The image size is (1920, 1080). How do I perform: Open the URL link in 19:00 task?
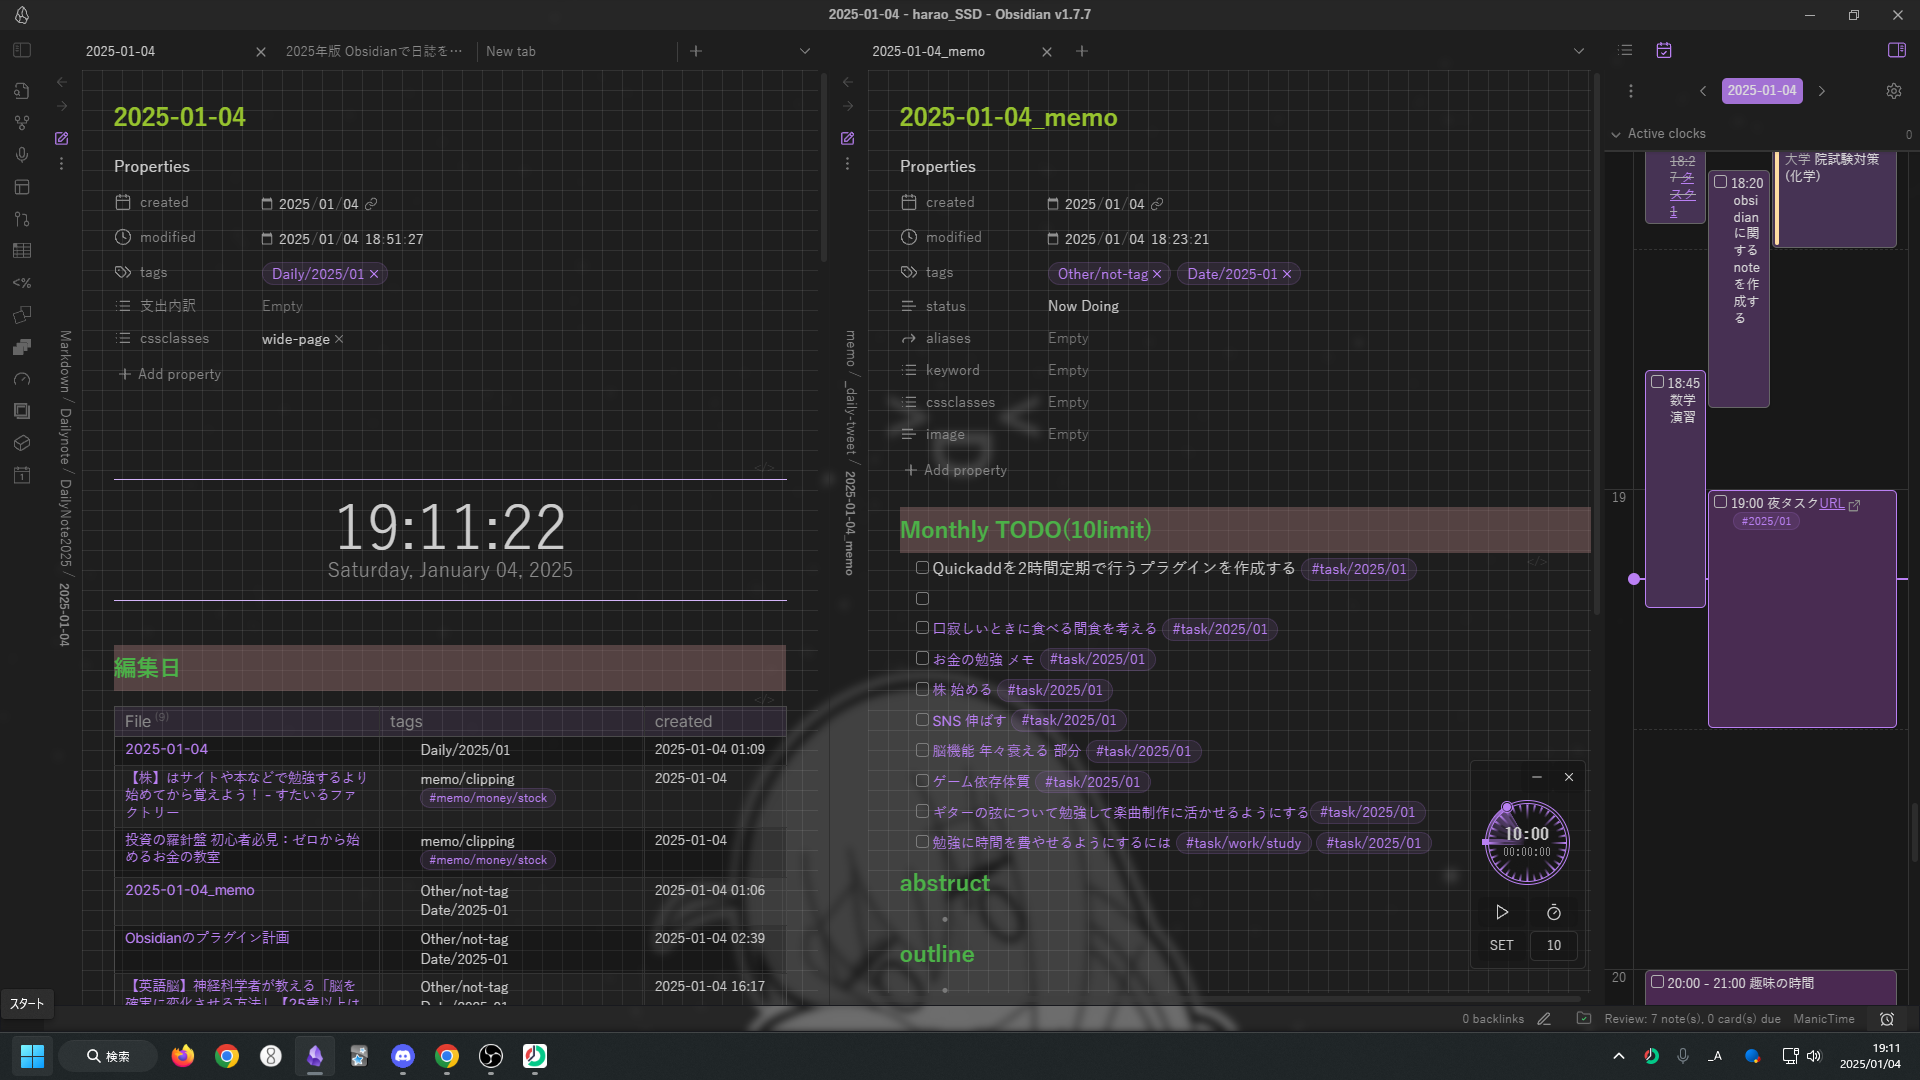1832,504
